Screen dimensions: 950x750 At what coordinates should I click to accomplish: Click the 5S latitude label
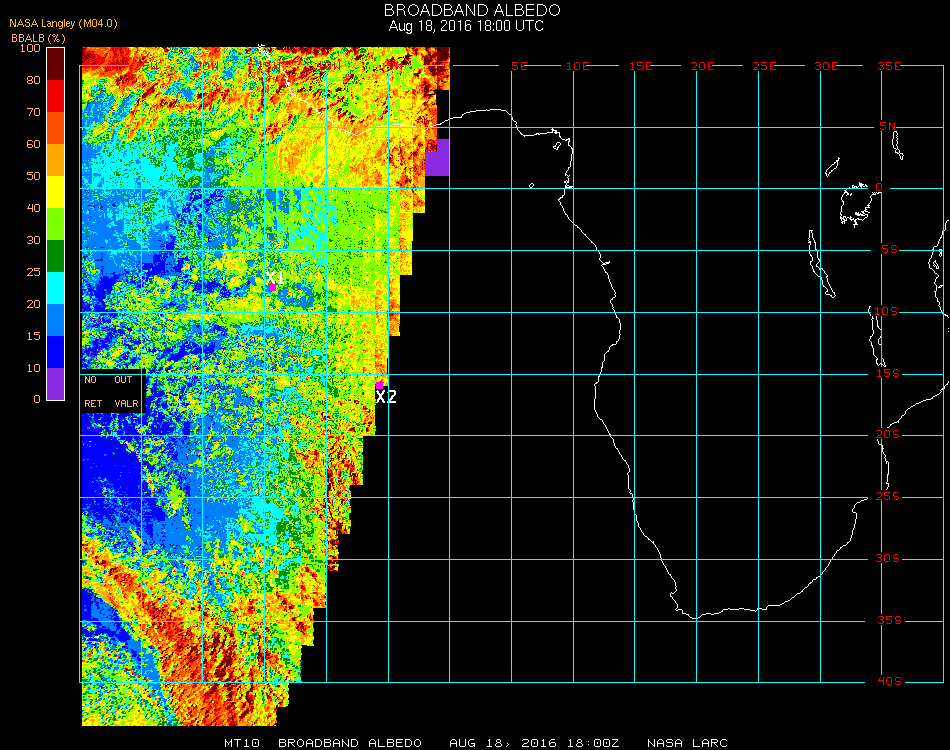point(889,249)
